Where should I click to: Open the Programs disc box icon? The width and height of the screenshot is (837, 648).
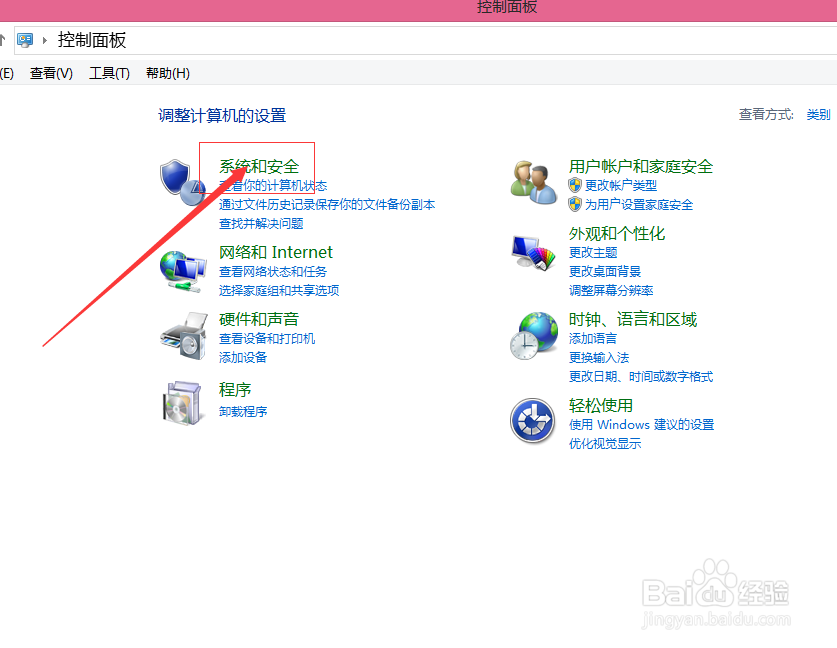tap(183, 402)
